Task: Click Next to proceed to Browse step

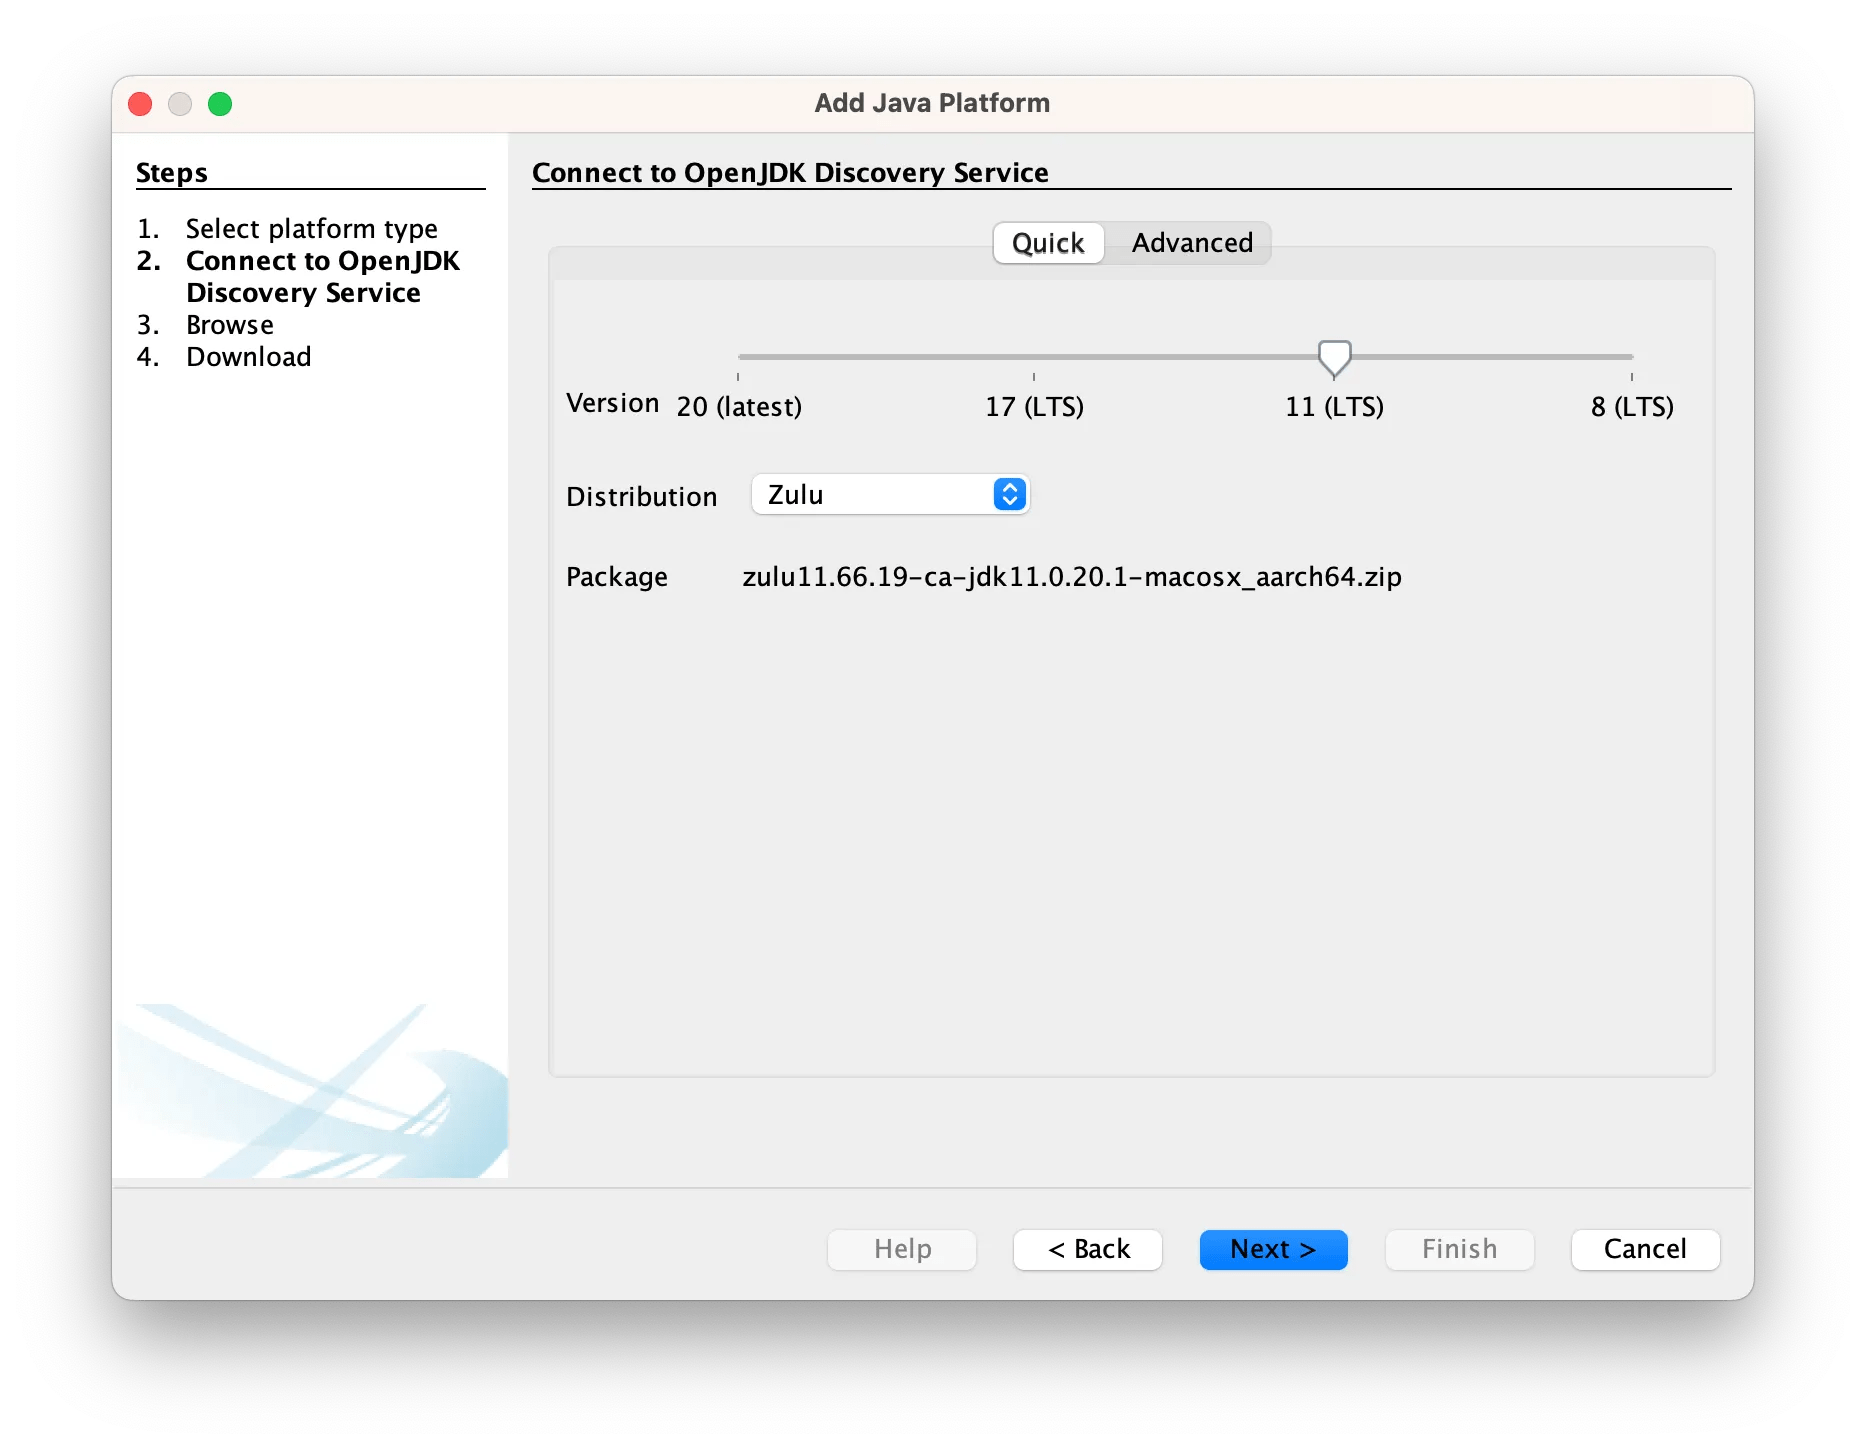Action: pos(1273,1249)
